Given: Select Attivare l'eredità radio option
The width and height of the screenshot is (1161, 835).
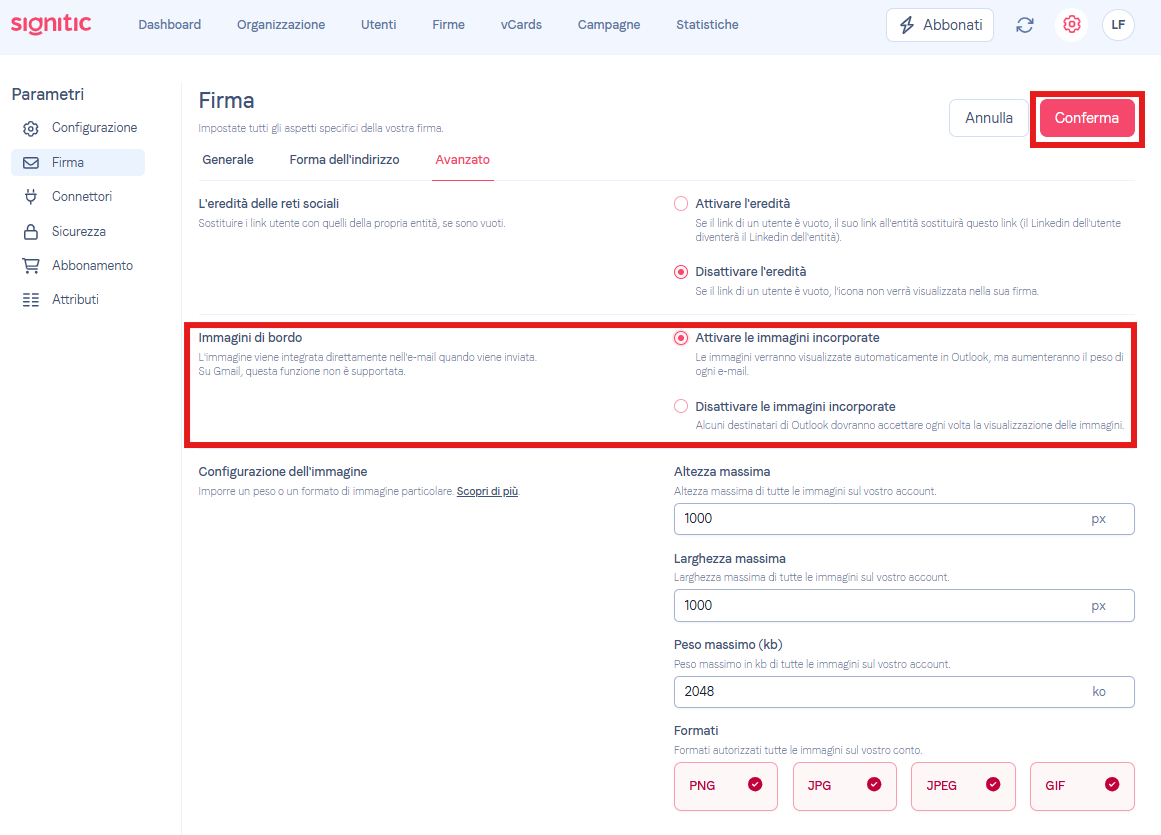Looking at the screenshot, I should 680,204.
